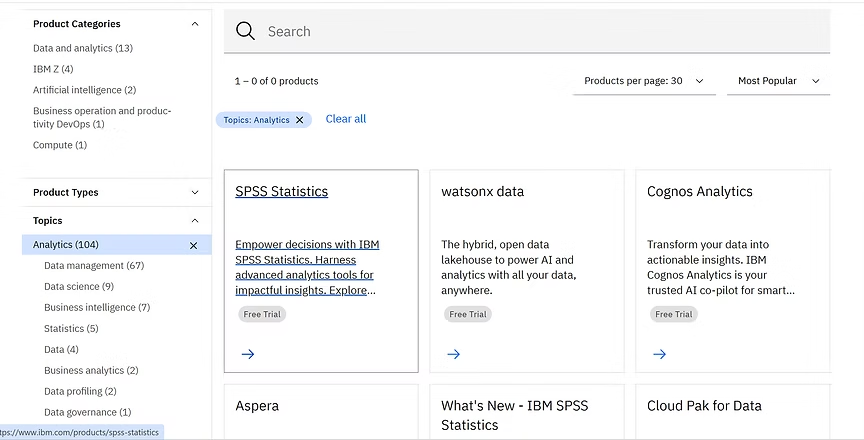The width and height of the screenshot is (864, 440).
Task: Open watsonx data card arrow
Action: [453, 354]
